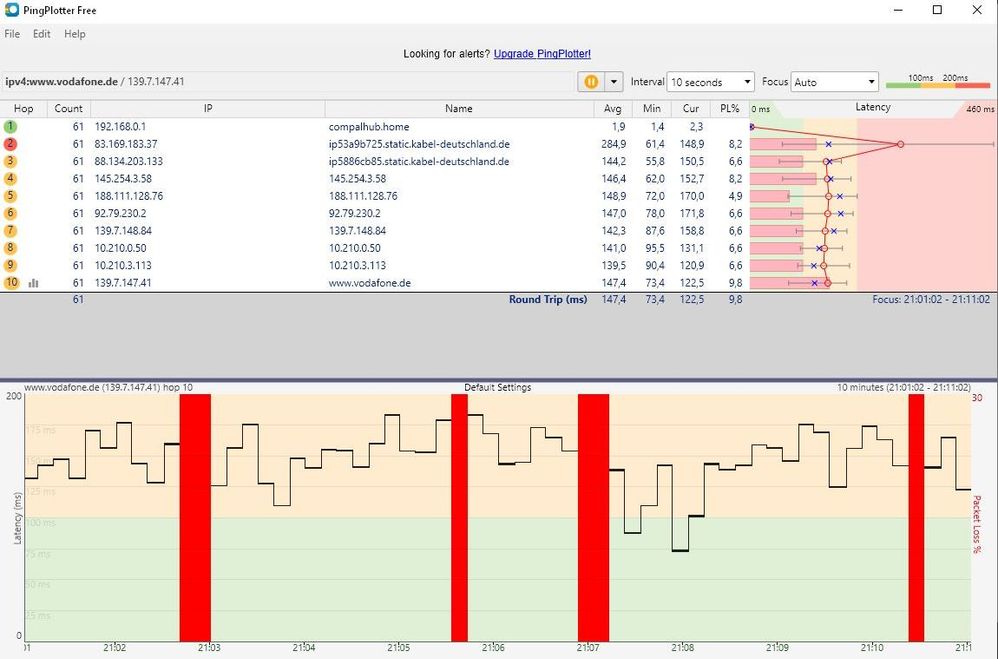Click the timeline graph title www.vodafone.de hop 10
998x659 pixels.
click(108, 387)
